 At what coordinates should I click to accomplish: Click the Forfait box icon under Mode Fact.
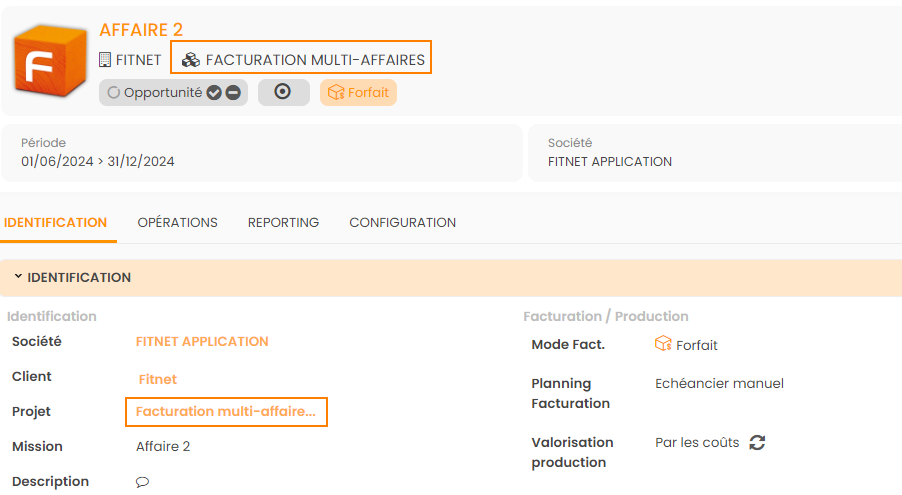663,344
